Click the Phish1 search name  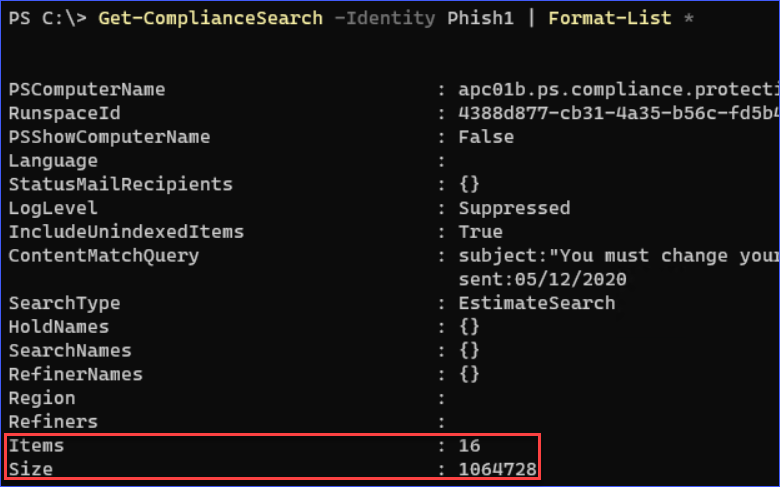click(480, 18)
